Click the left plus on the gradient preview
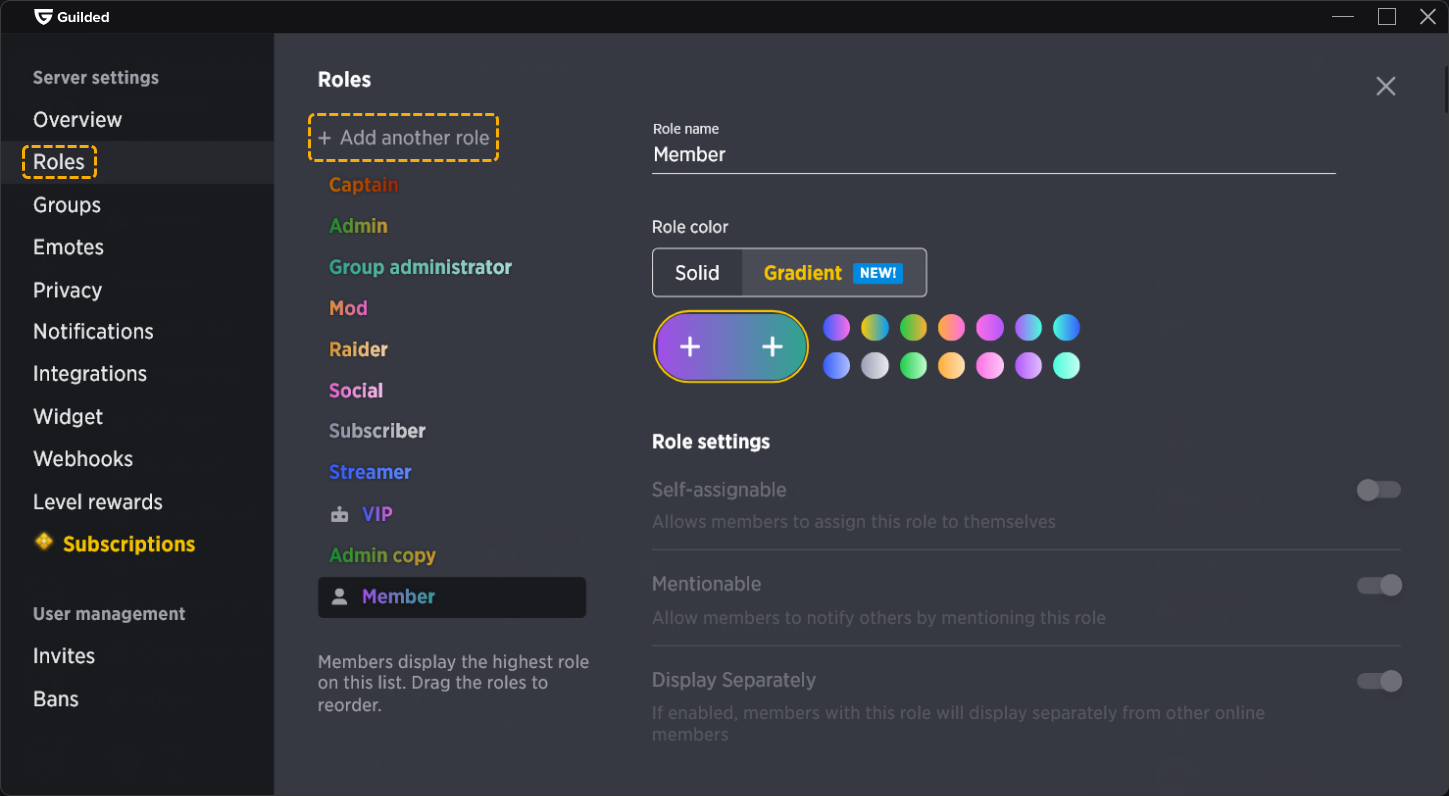1449x796 pixels. [x=689, y=346]
